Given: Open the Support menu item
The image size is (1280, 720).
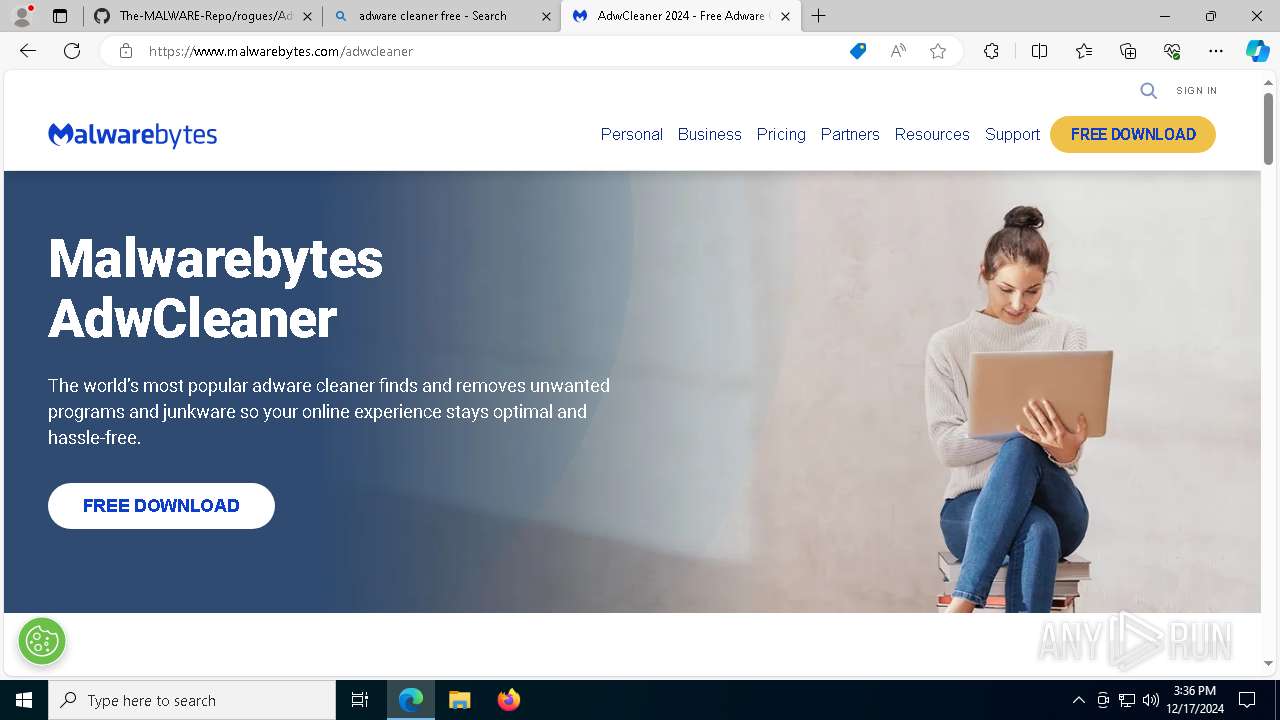Looking at the screenshot, I should pyautogui.click(x=1012, y=134).
